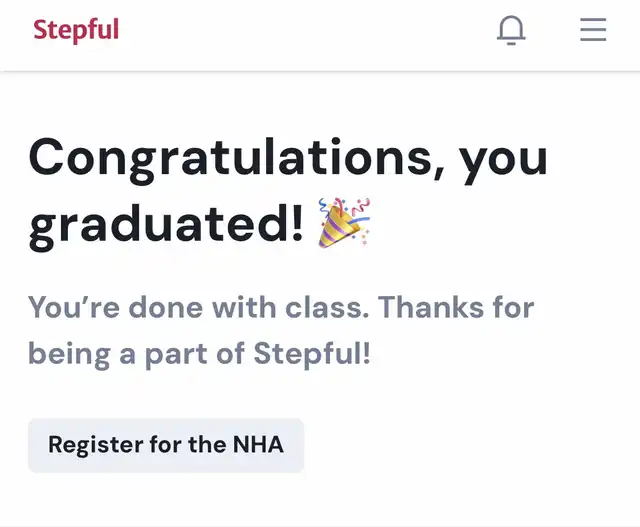The image size is (640, 527).
Task: Open the hamburger menu
Action: click(593, 29)
